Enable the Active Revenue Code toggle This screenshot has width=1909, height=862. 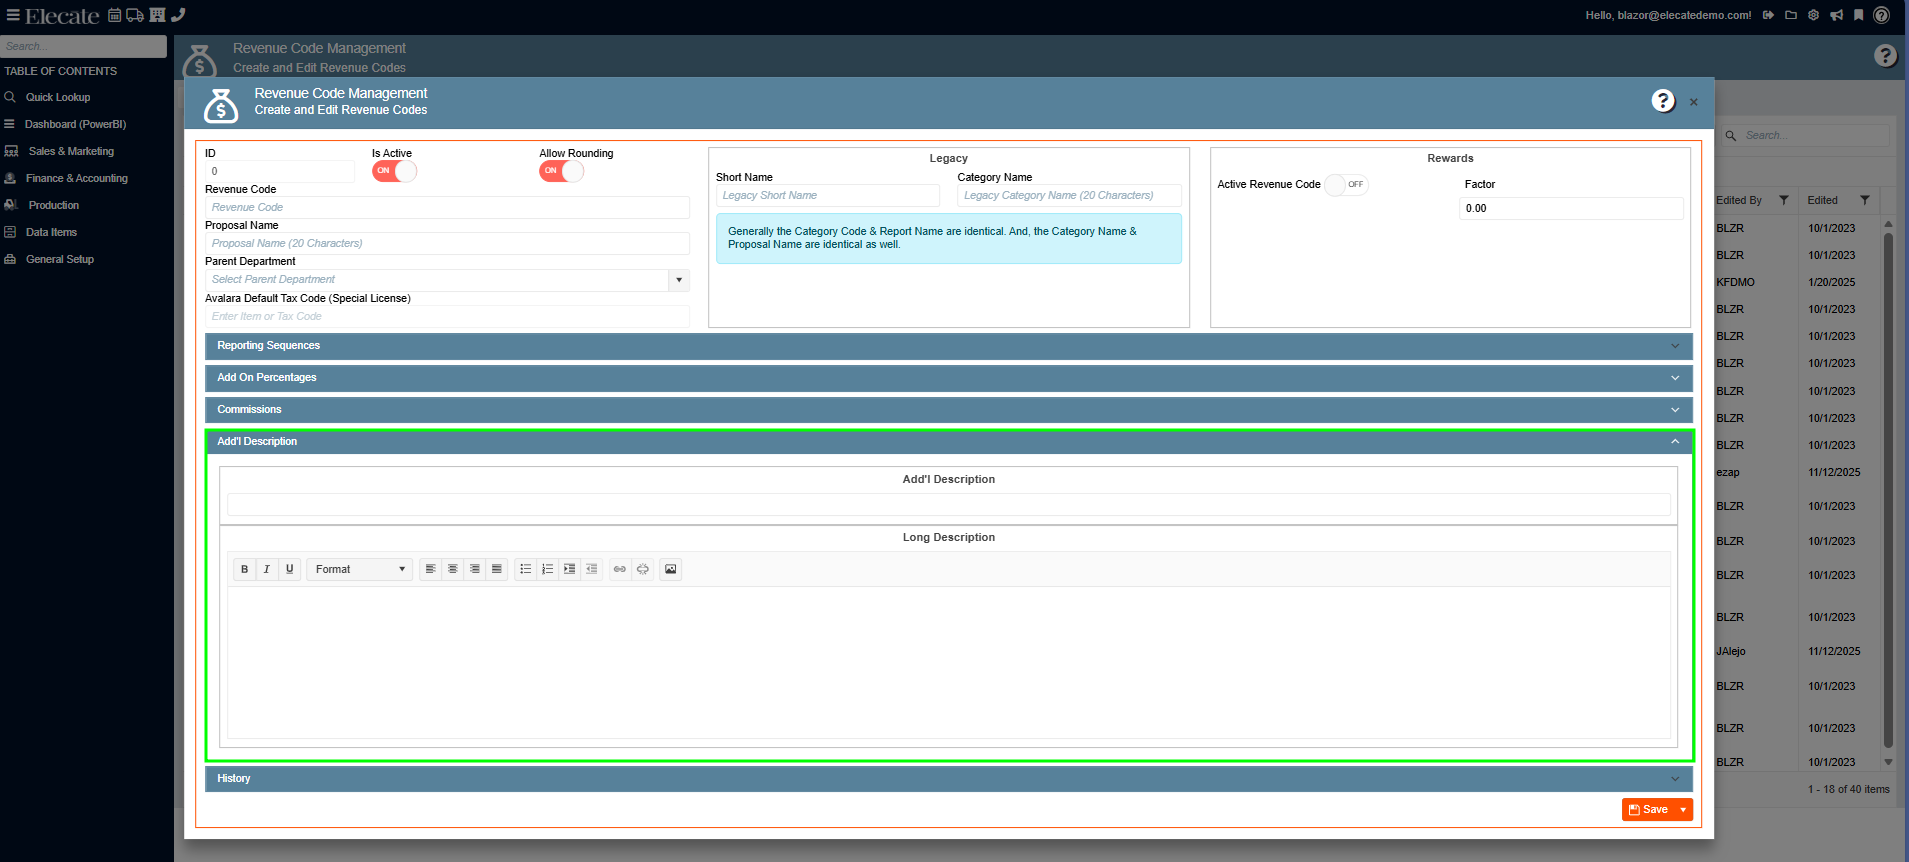coord(1346,185)
